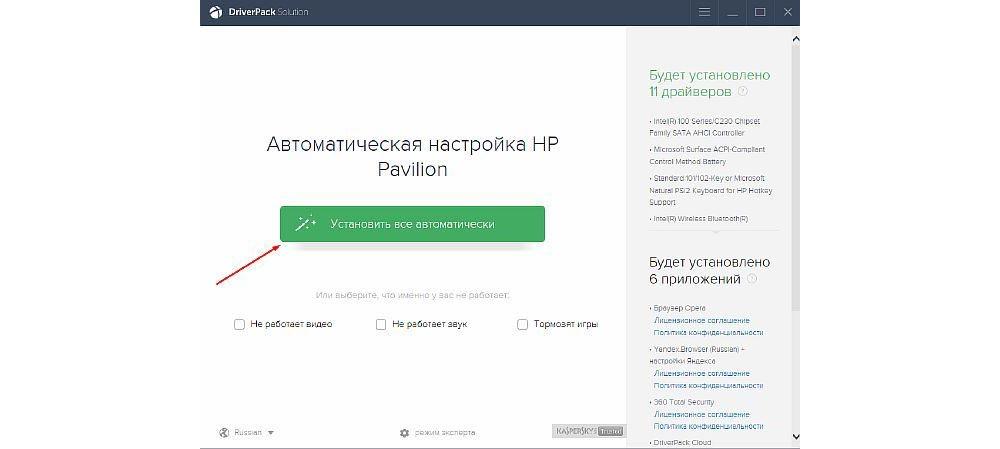Click the DriverPack Solution logo icon
This screenshot has width=1000, height=449.
[216, 12]
